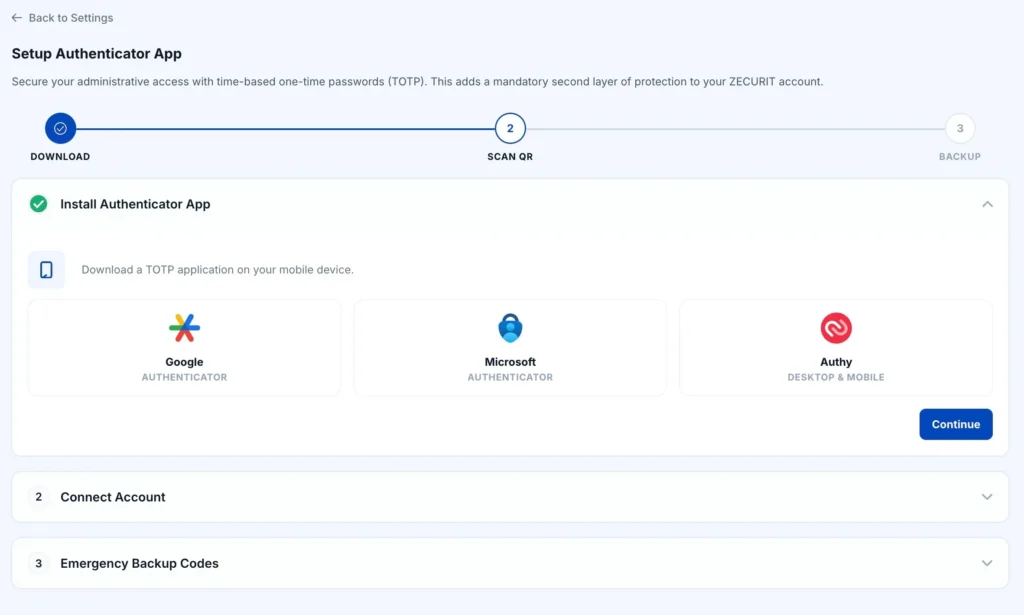The width and height of the screenshot is (1024, 615).
Task: Choose the Microsoft Authenticator logo
Action: click(x=510, y=328)
